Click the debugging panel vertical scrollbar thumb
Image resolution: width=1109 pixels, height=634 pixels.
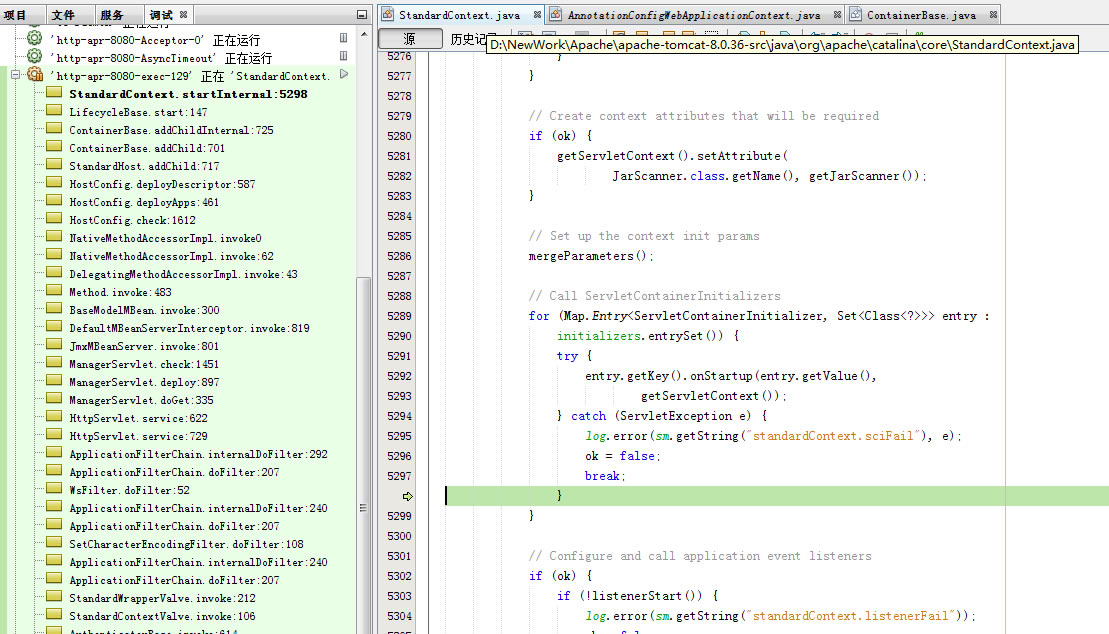364,453
